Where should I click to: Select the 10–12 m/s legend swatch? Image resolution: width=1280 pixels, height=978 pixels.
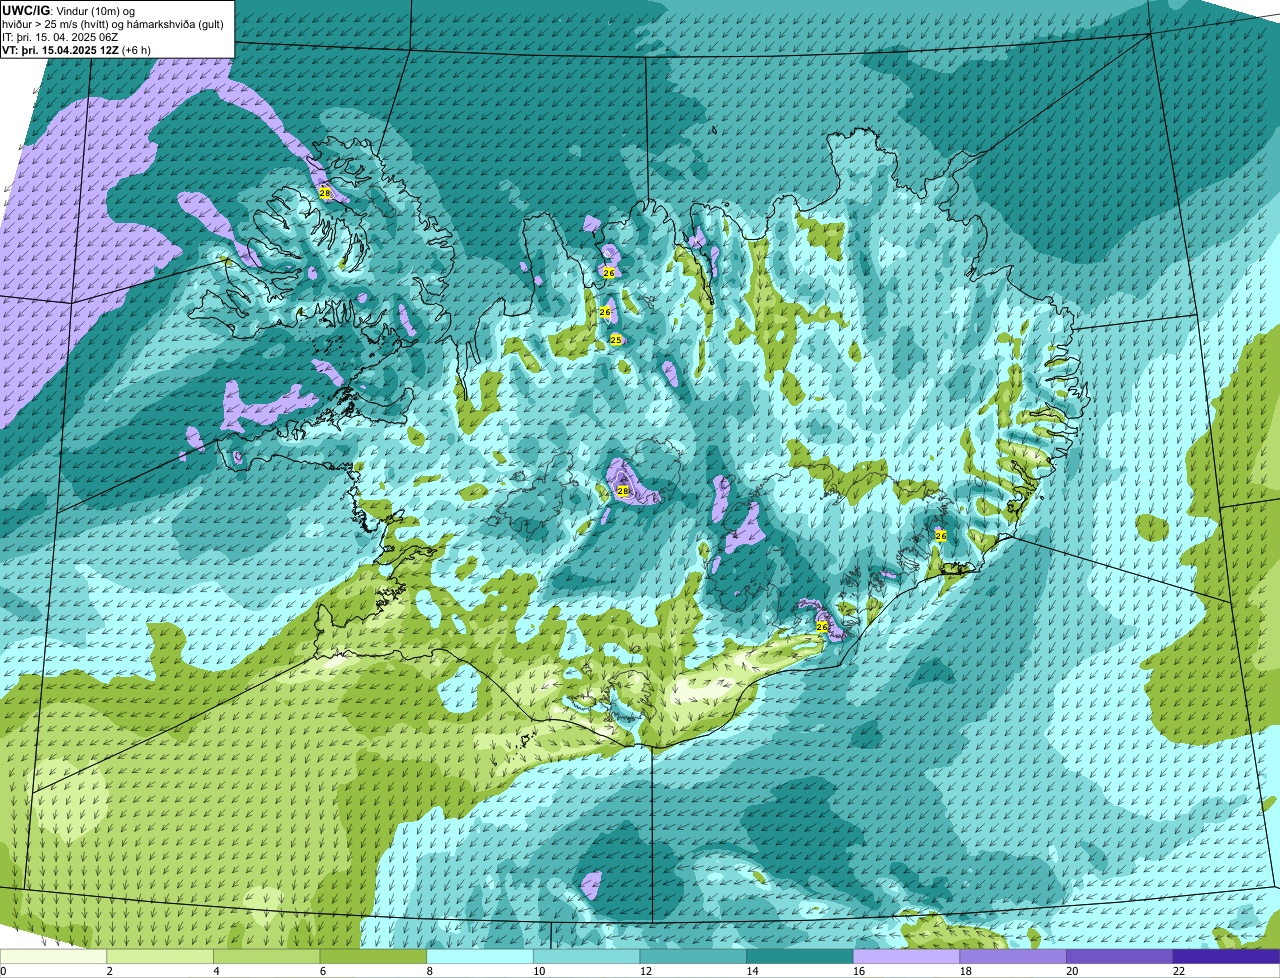pos(587,957)
